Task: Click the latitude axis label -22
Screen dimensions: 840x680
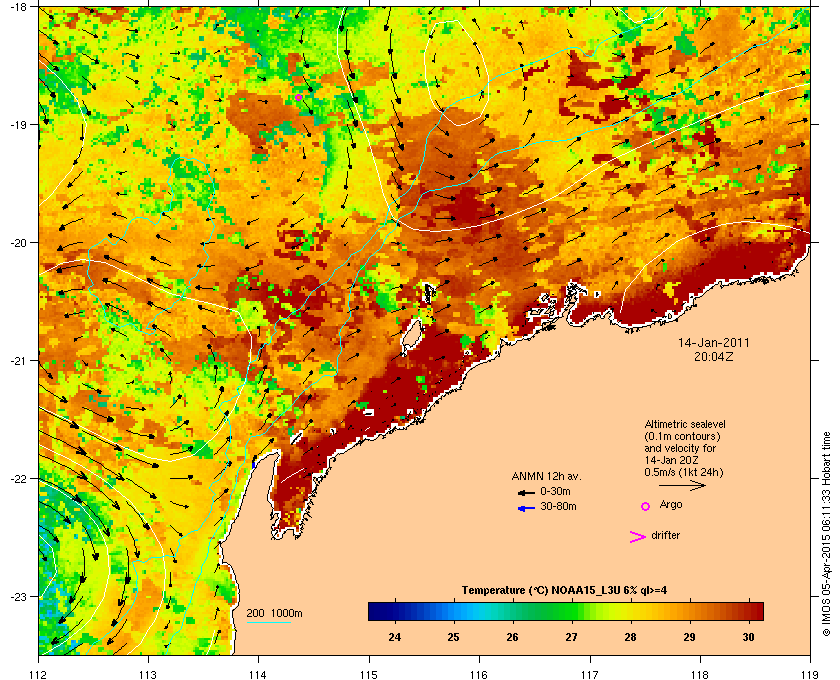Action: 18,479
